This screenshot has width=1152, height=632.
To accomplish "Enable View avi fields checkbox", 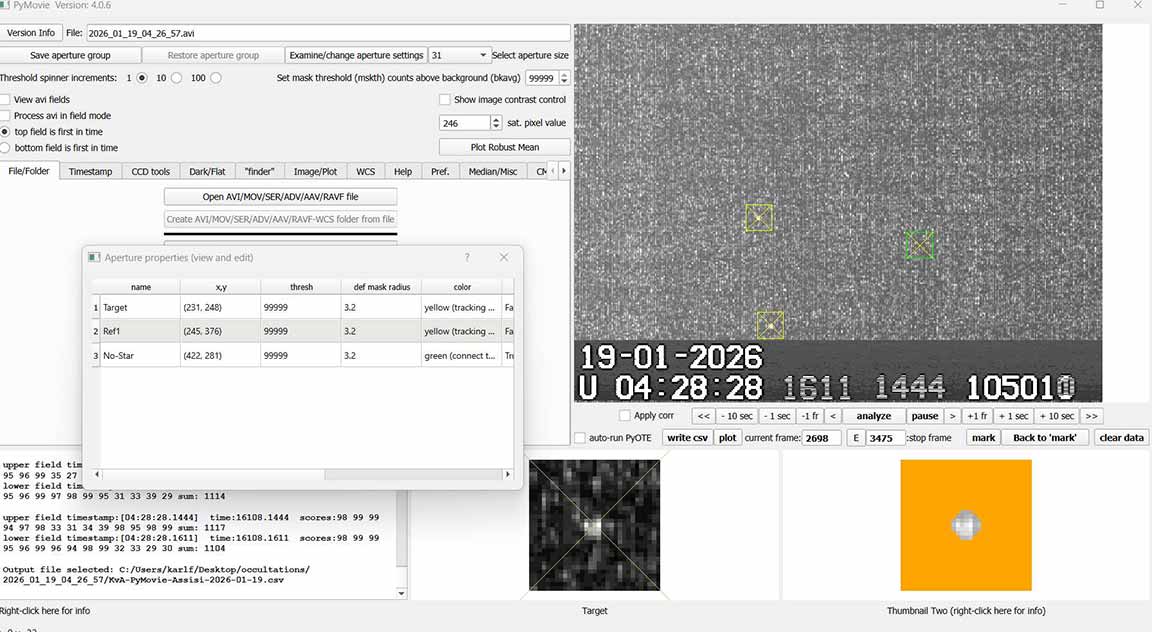I will [6, 100].
